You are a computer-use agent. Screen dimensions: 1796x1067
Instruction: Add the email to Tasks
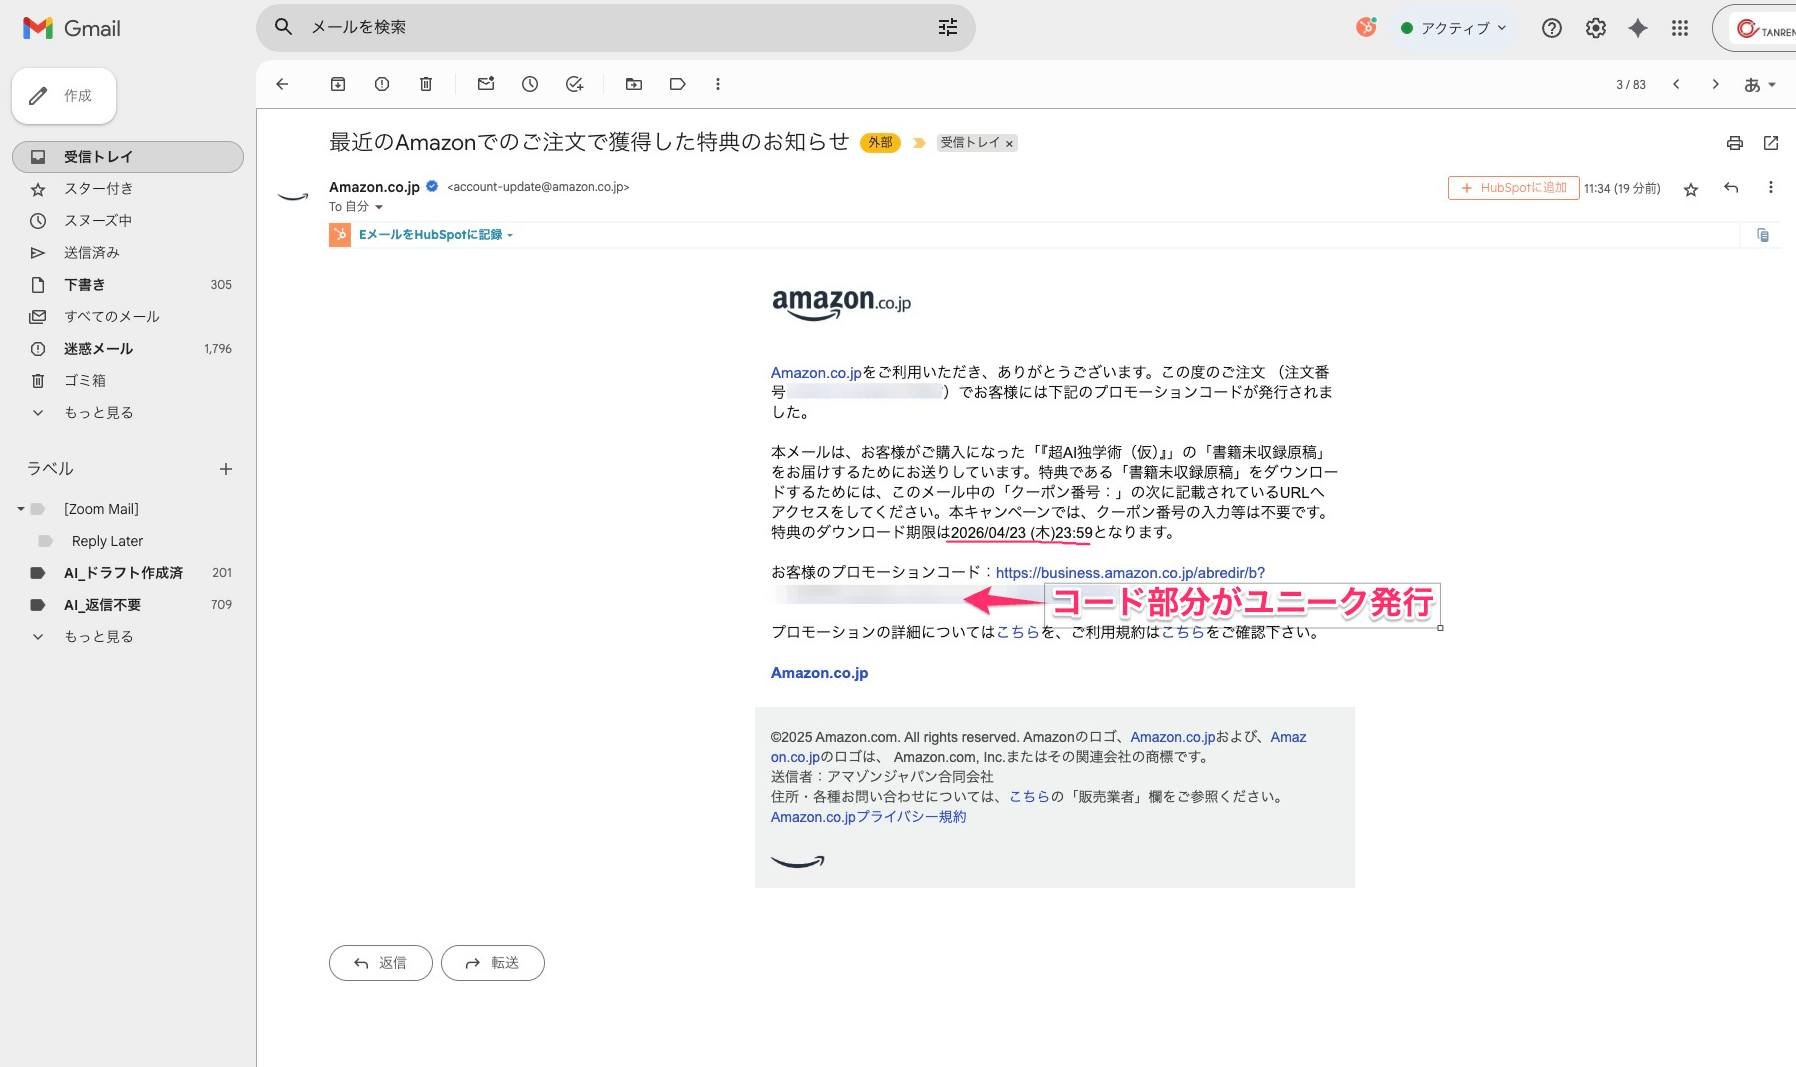[574, 84]
